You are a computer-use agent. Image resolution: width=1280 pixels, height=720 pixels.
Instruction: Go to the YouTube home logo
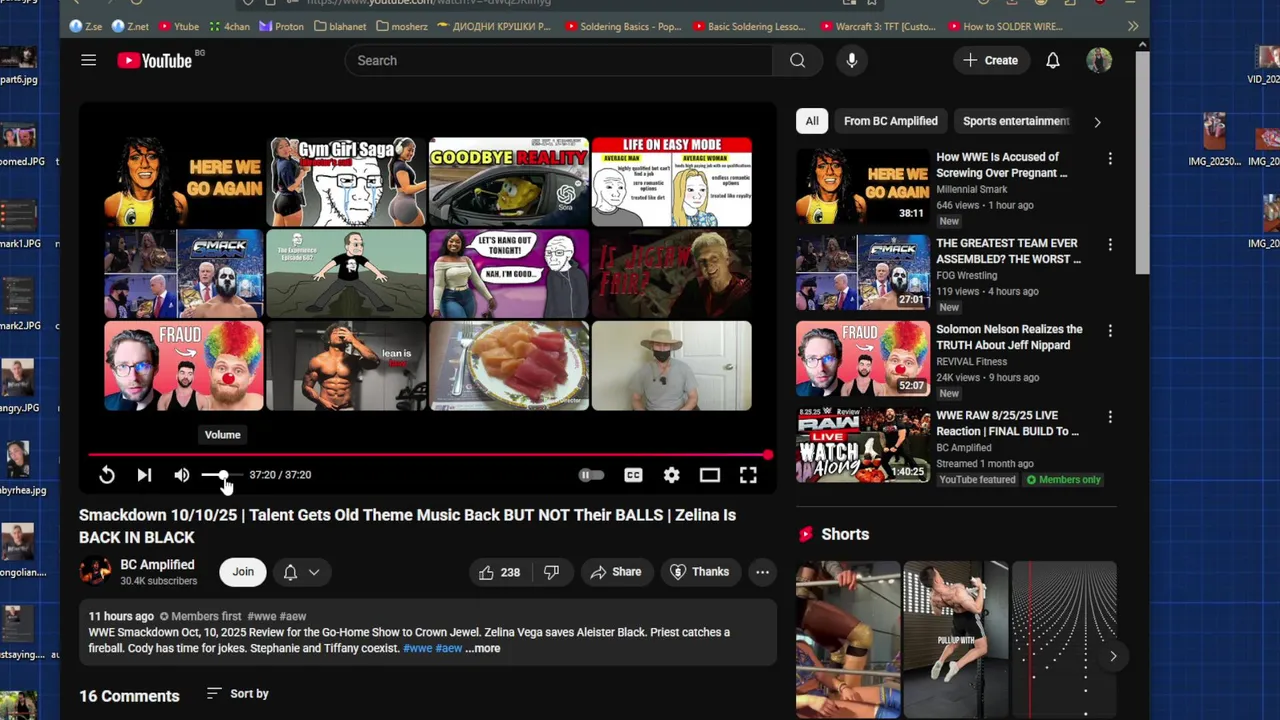(155, 61)
